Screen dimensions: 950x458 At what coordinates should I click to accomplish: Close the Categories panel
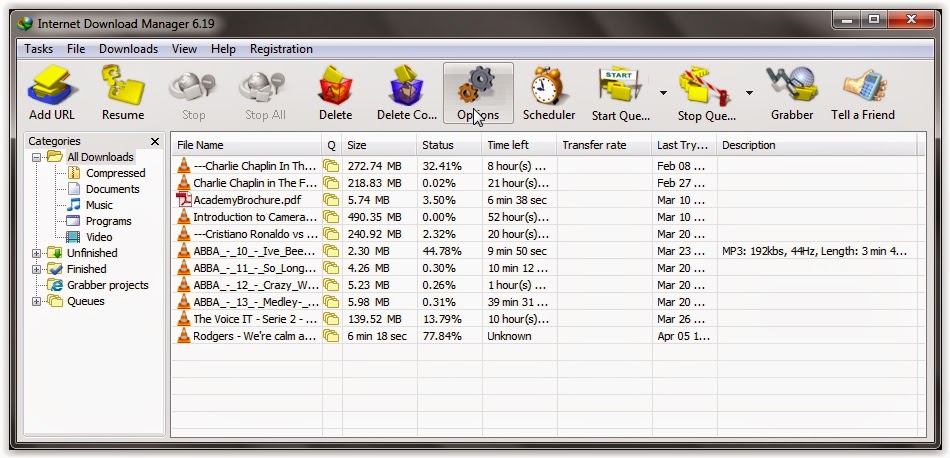click(154, 141)
